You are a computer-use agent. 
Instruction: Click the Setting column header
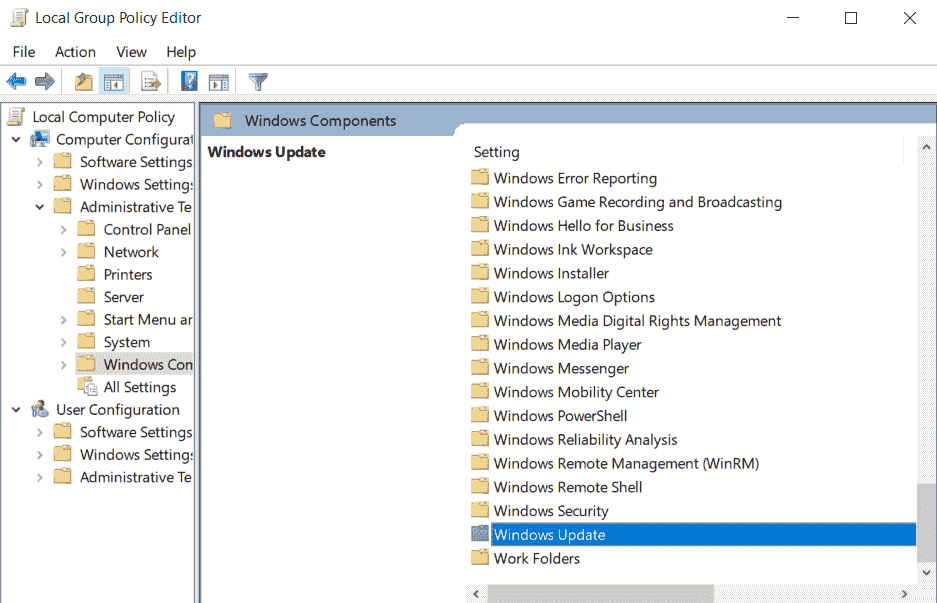[x=497, y=152]
